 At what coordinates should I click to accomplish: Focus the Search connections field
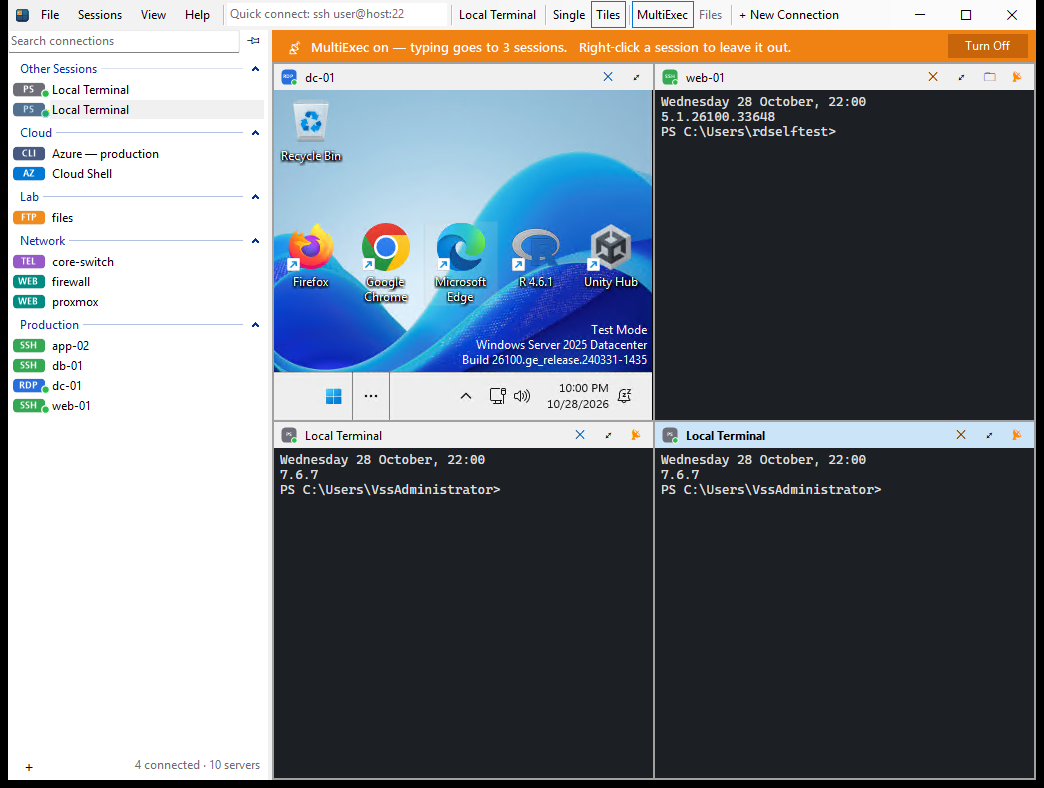click(x=124, y=41)
